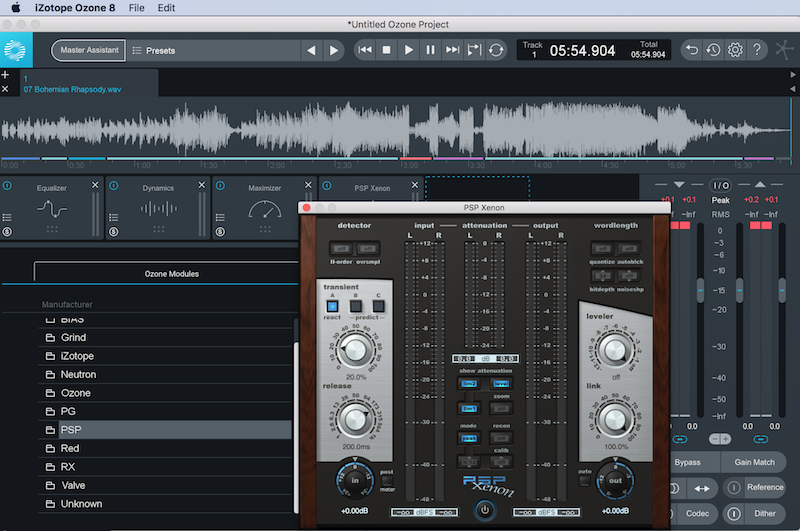The height and width of the screenshot is (531, 800).
Task: Toggle the Equalizer module power button
Action: [x=7, y=186]
